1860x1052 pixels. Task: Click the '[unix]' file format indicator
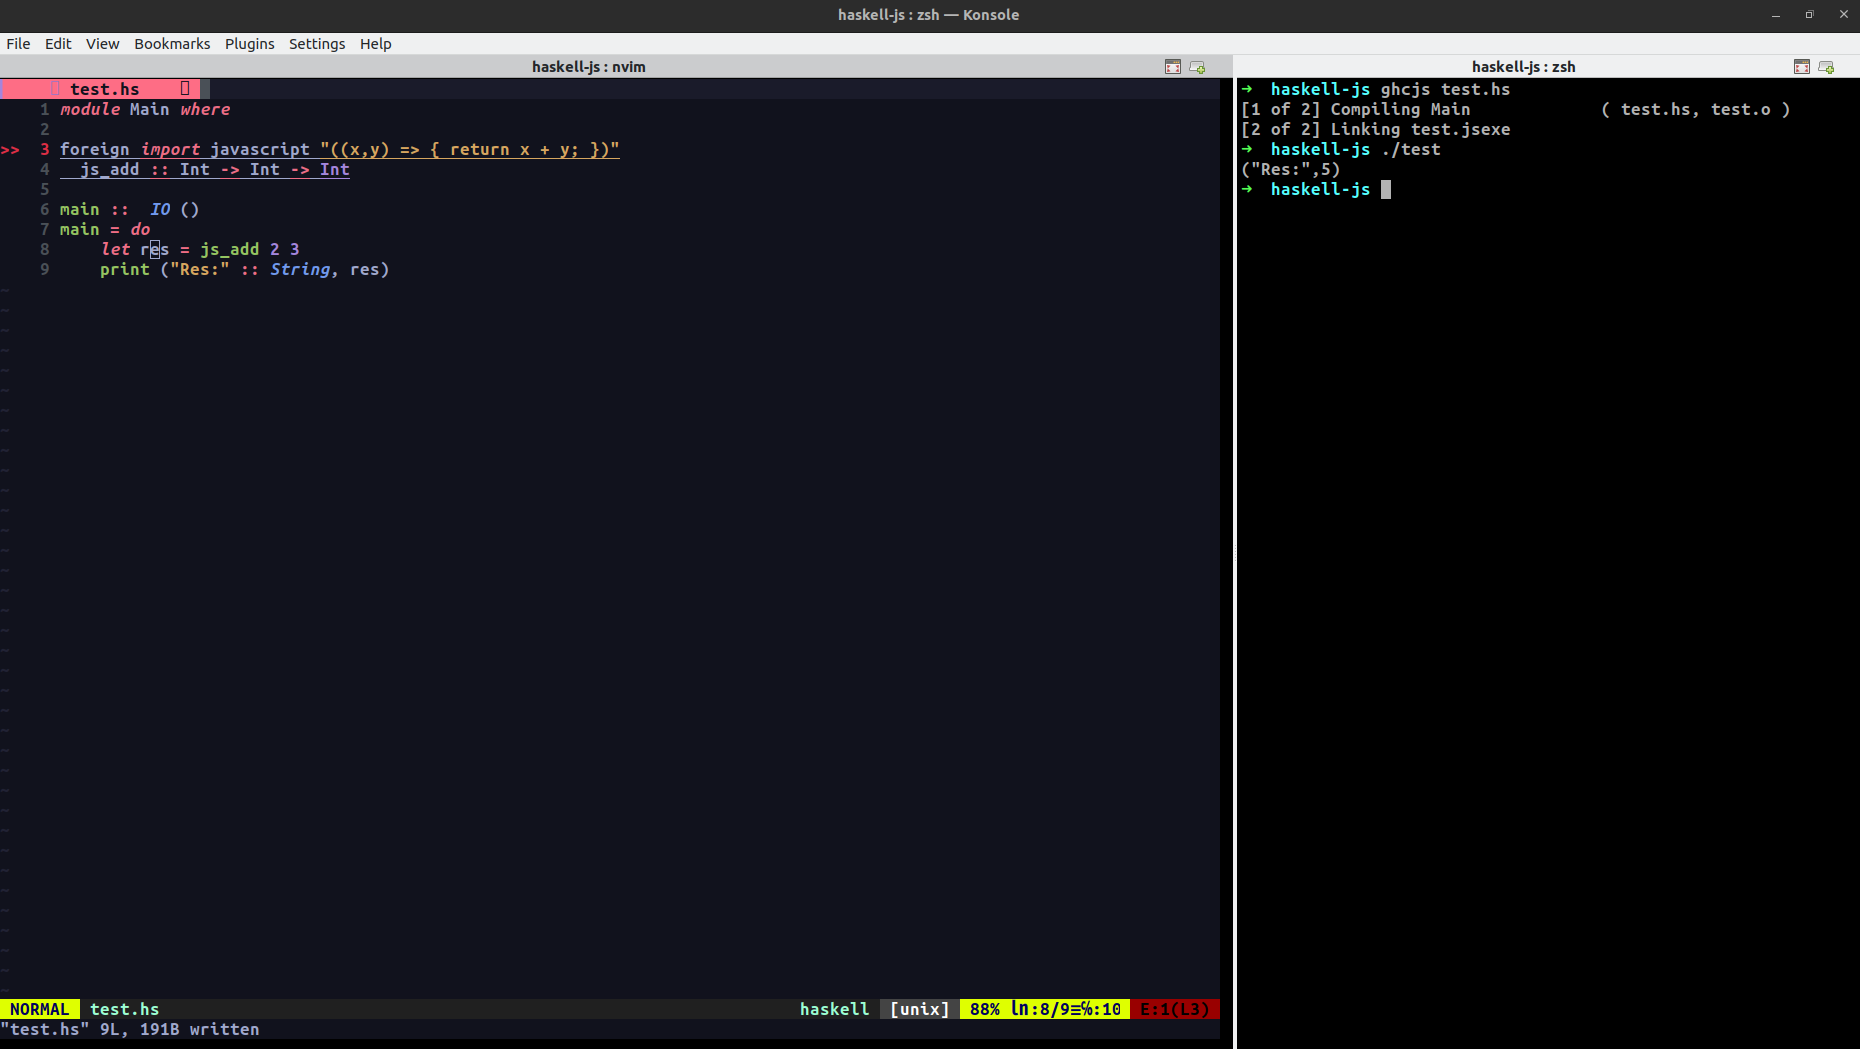(920, 1009)
